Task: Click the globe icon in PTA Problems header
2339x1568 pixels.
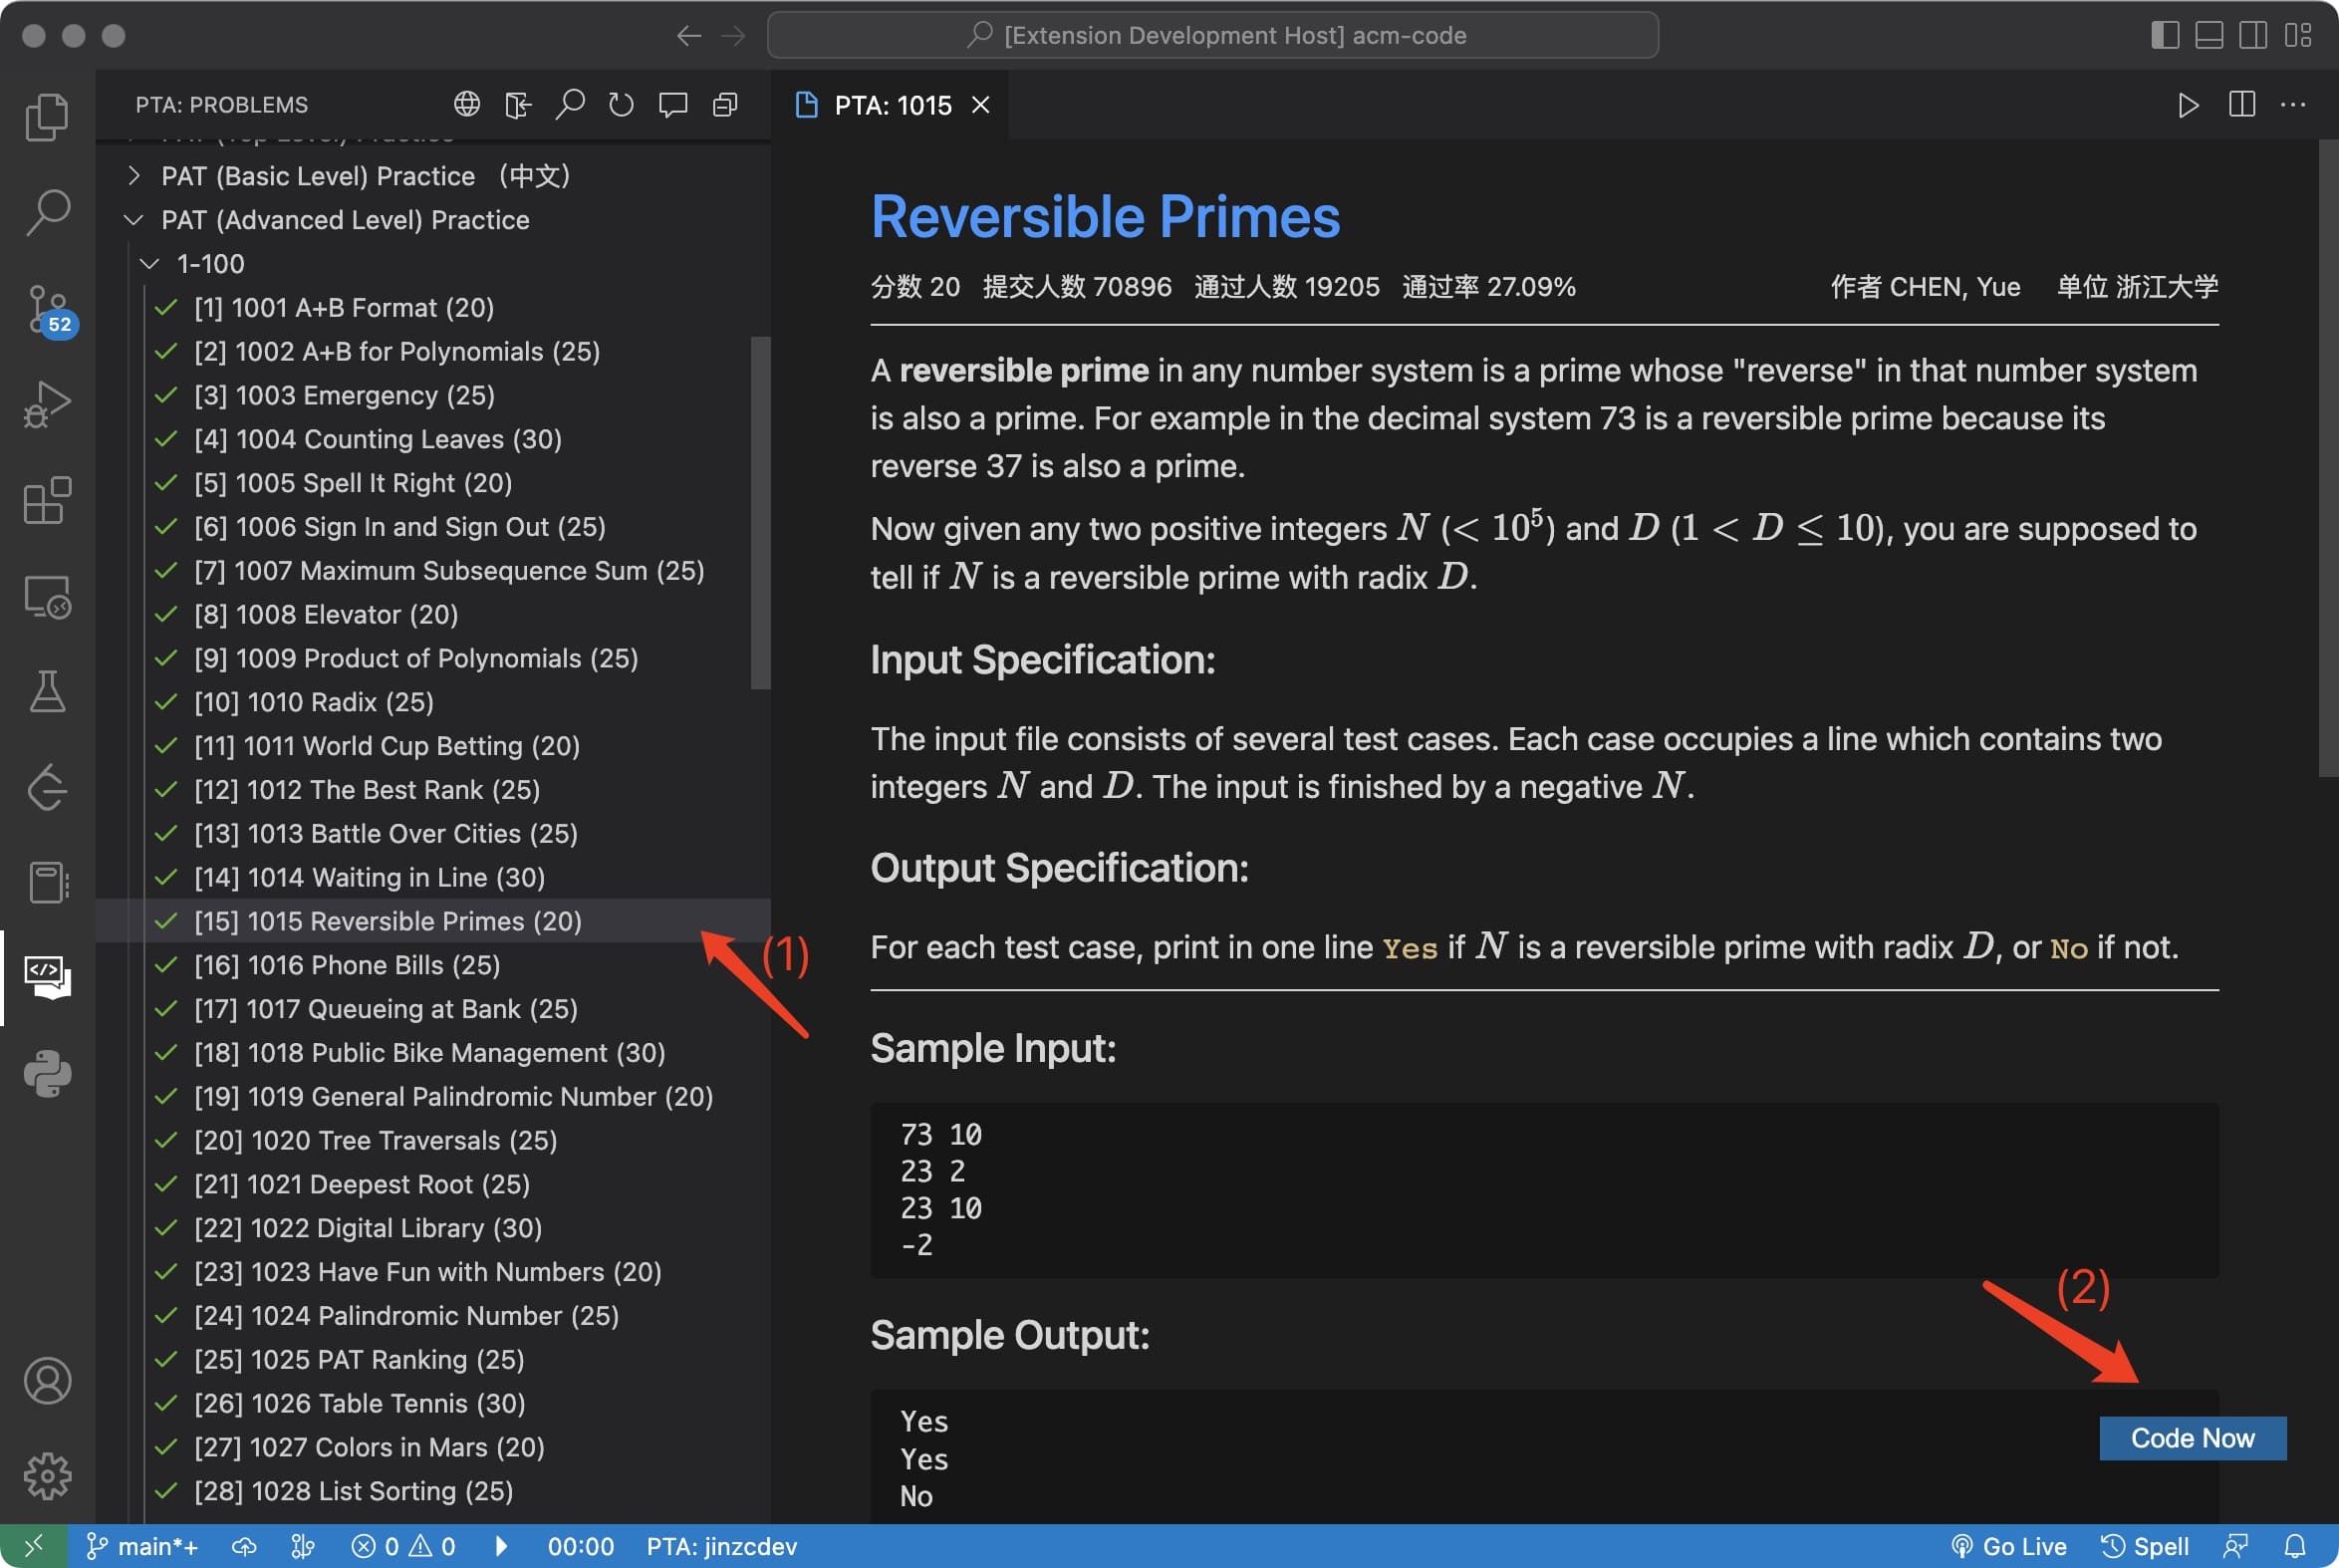Action: [467, 104]
